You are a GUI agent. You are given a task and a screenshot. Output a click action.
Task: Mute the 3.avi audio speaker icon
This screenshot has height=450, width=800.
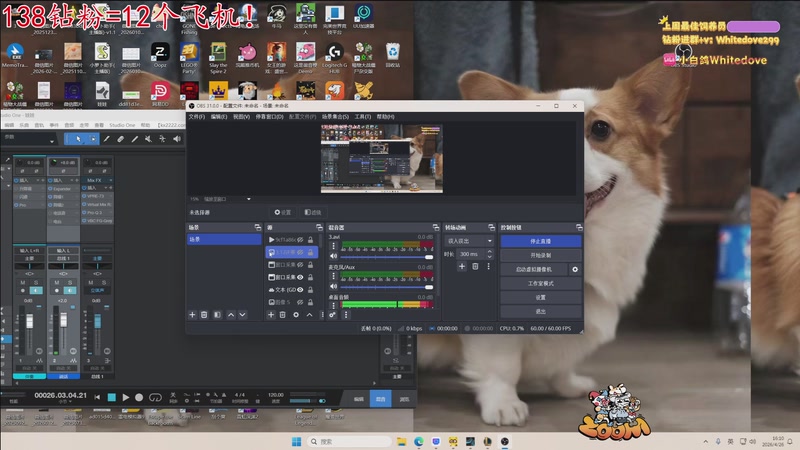coord(333,256)
